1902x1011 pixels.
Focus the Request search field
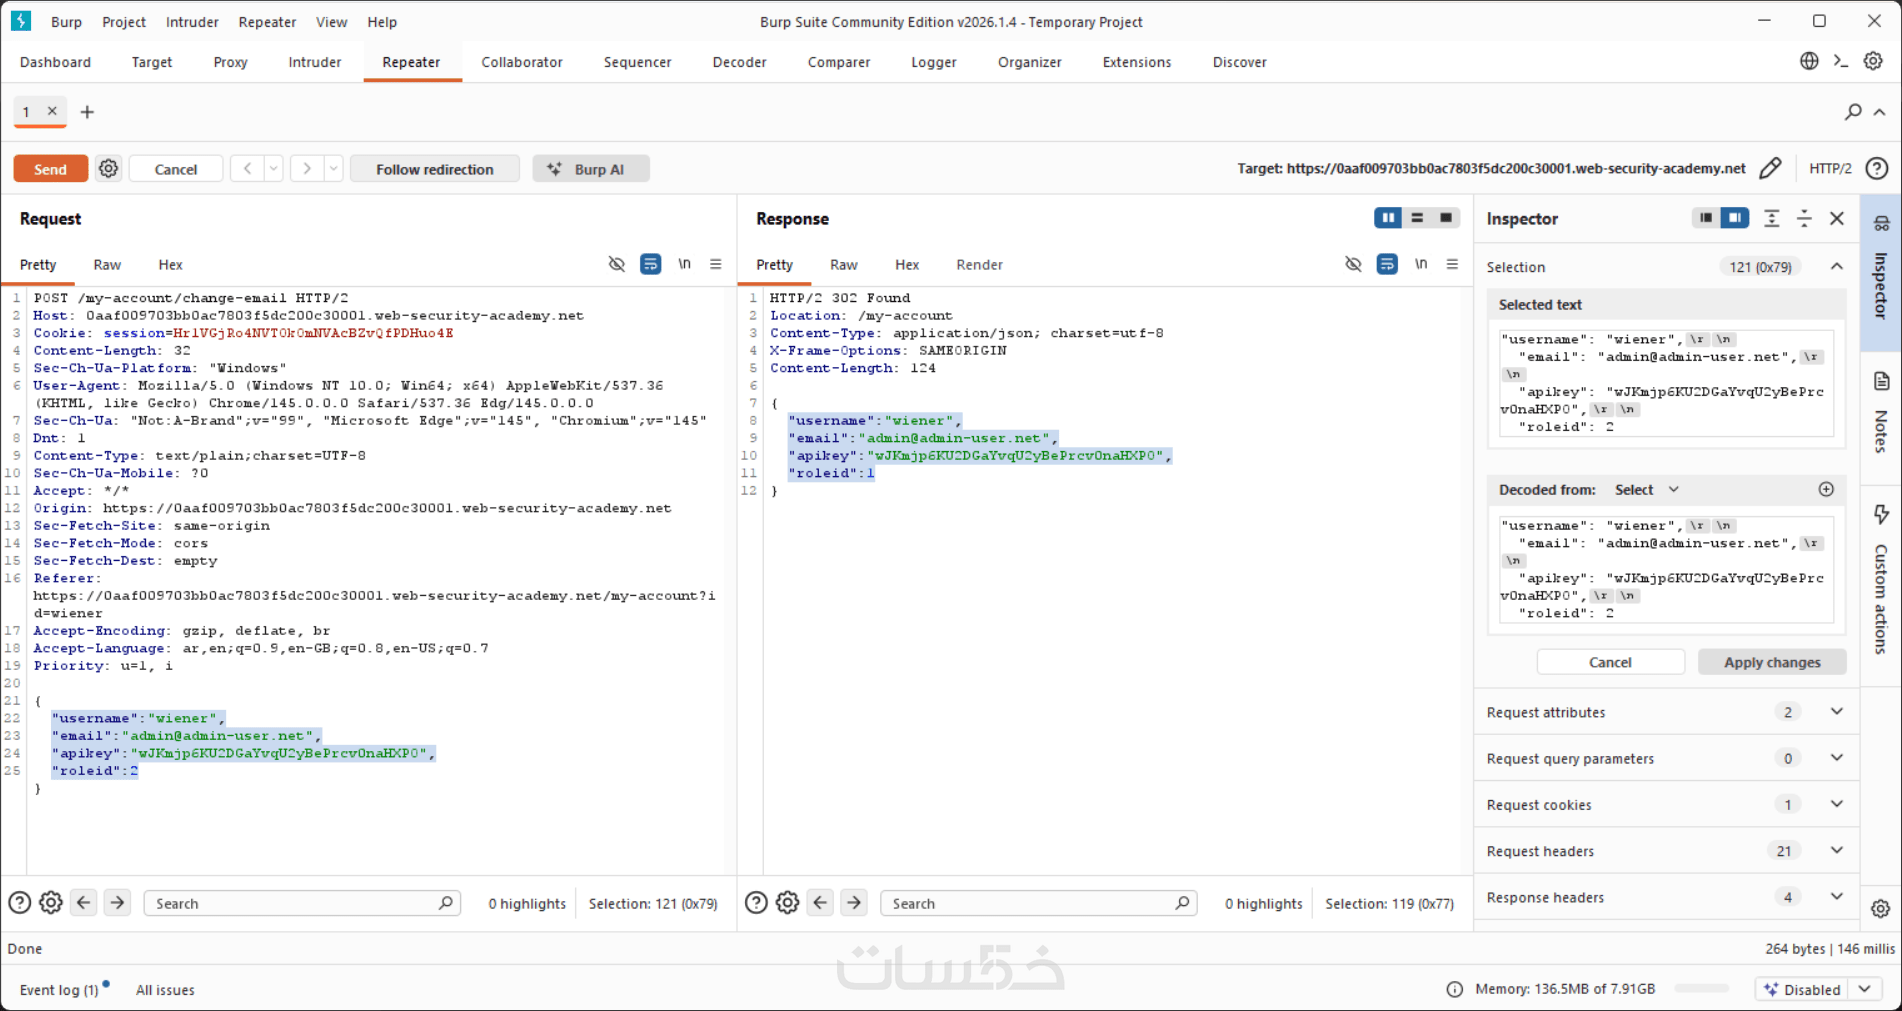pos(302,903)
